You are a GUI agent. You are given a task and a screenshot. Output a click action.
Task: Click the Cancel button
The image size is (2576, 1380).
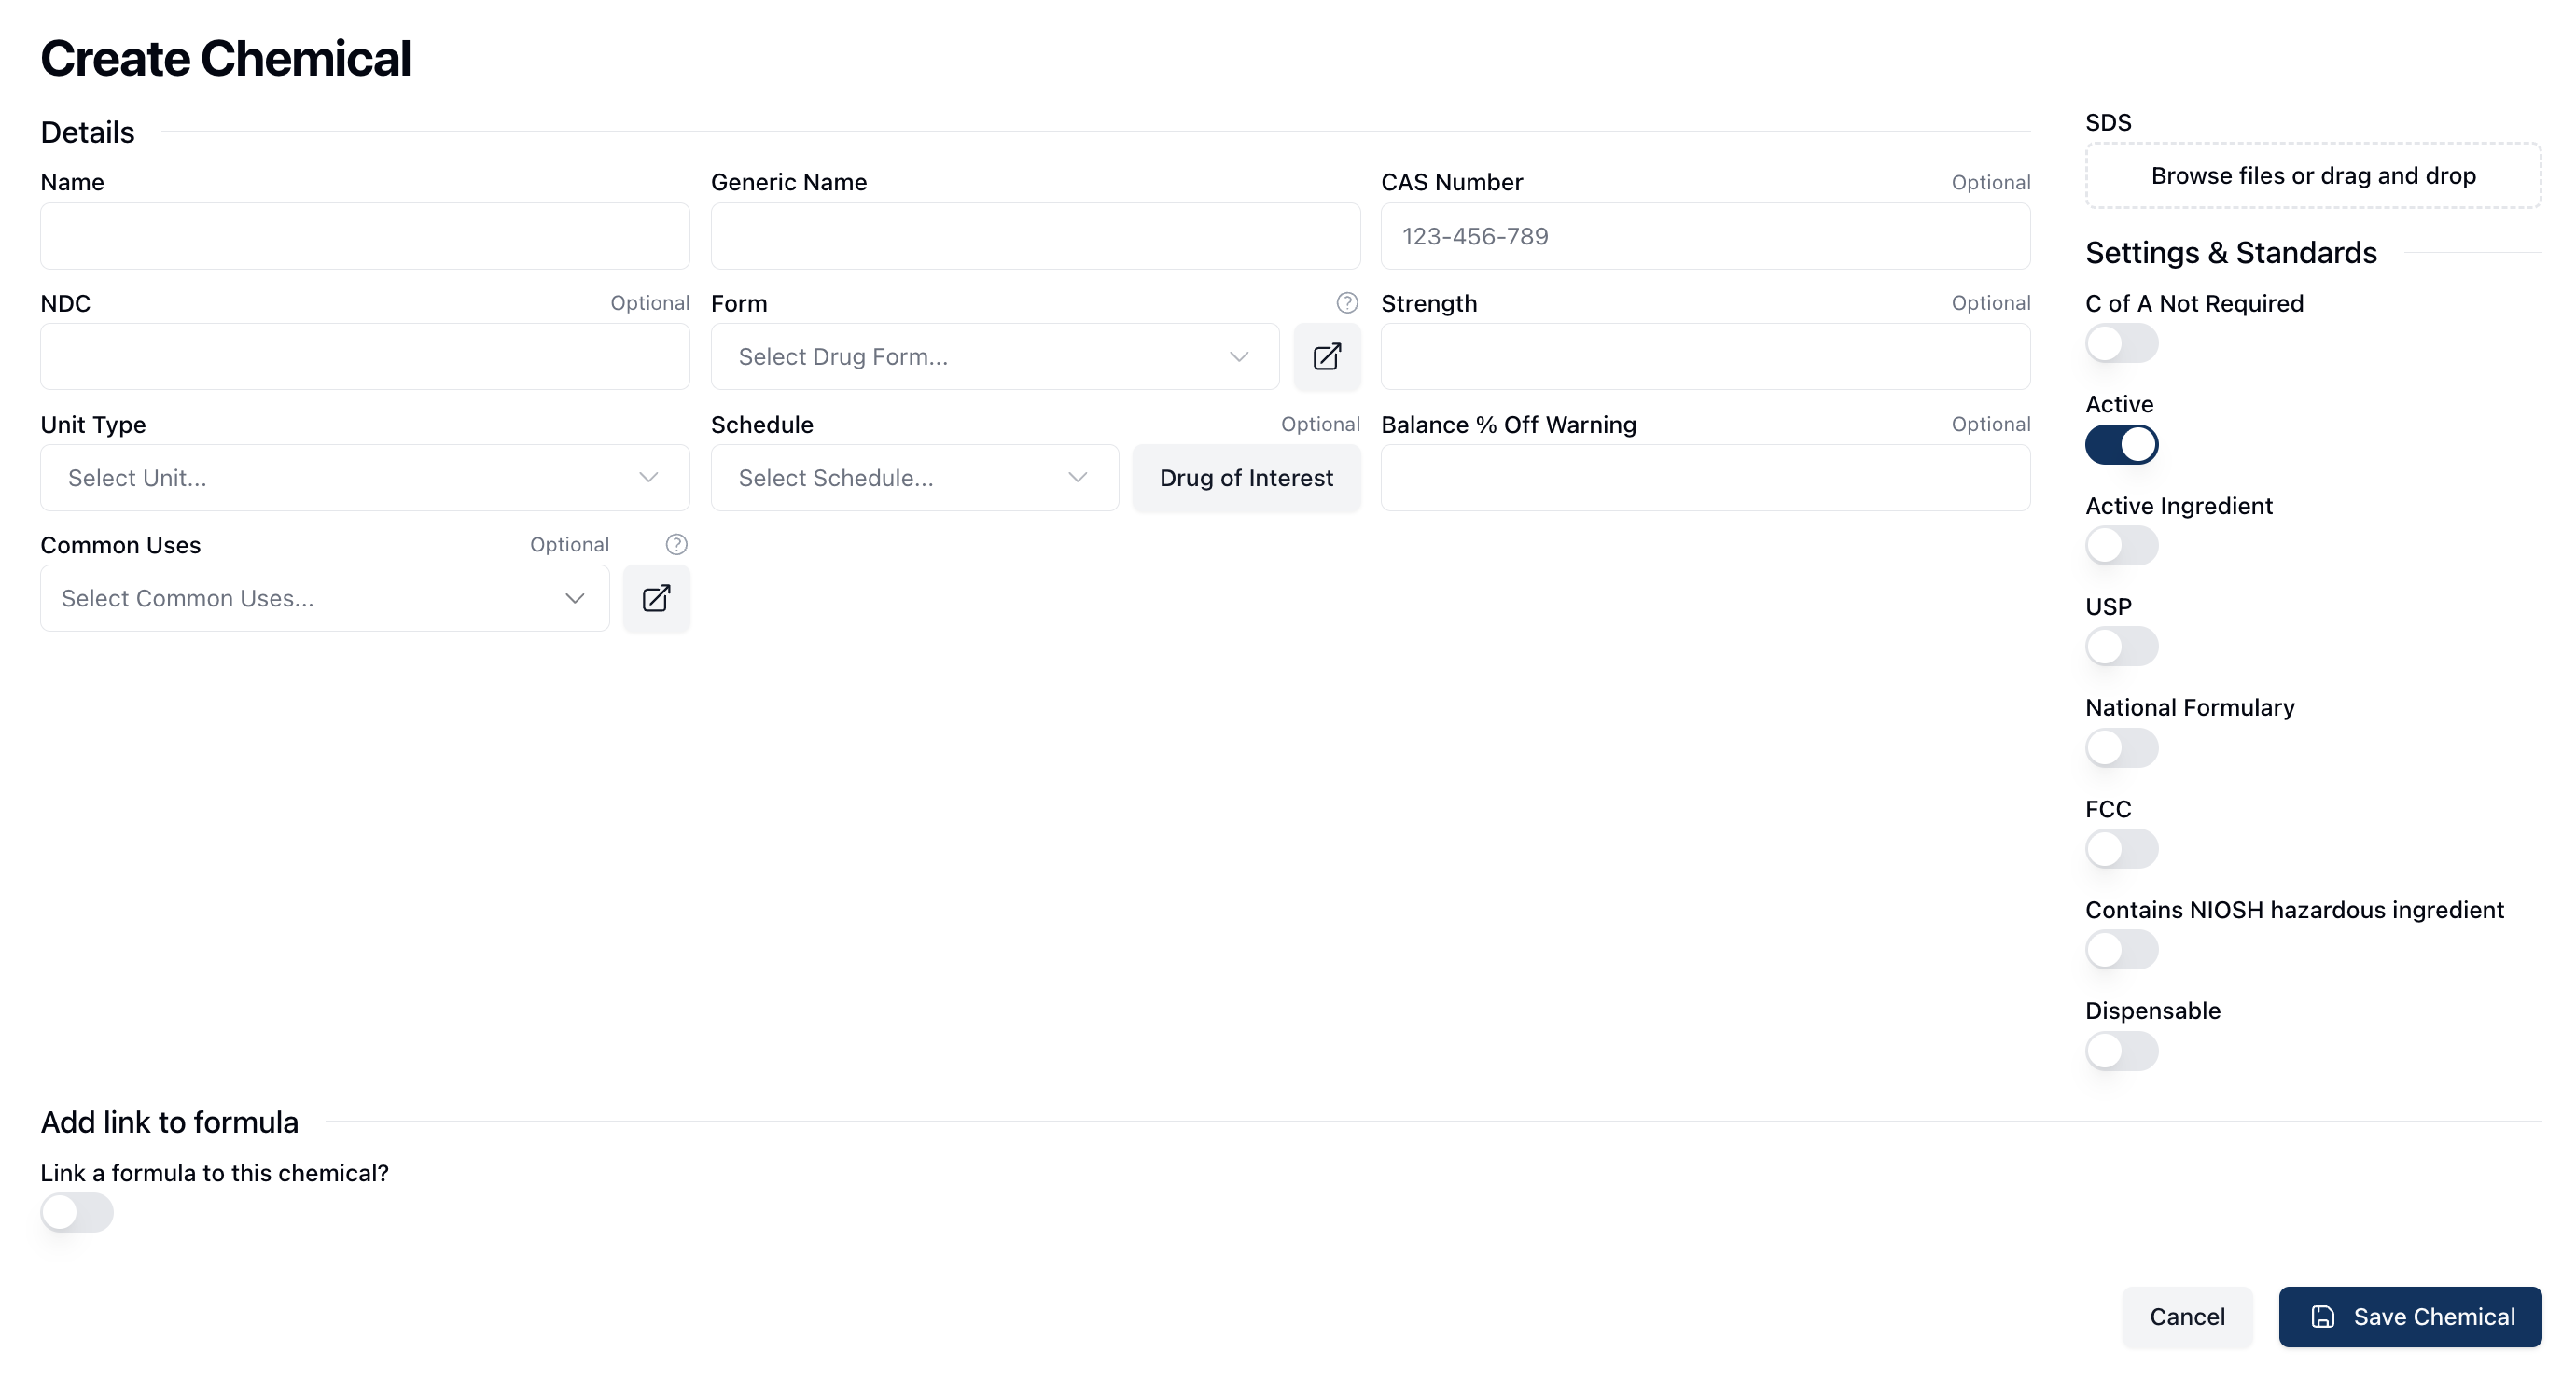pyautogui.click(x=2187, y=1317)
